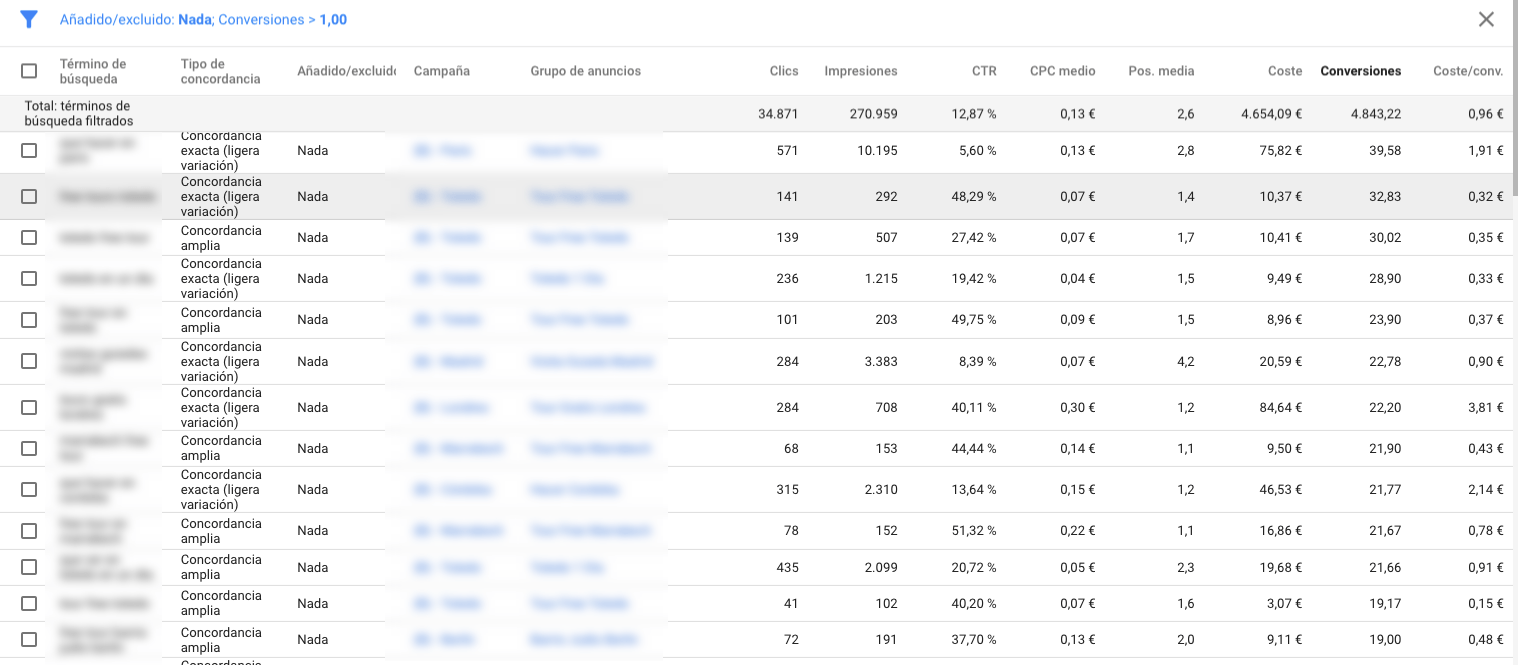
Task: Check the row with 236 clics
Action: (29, 279)
